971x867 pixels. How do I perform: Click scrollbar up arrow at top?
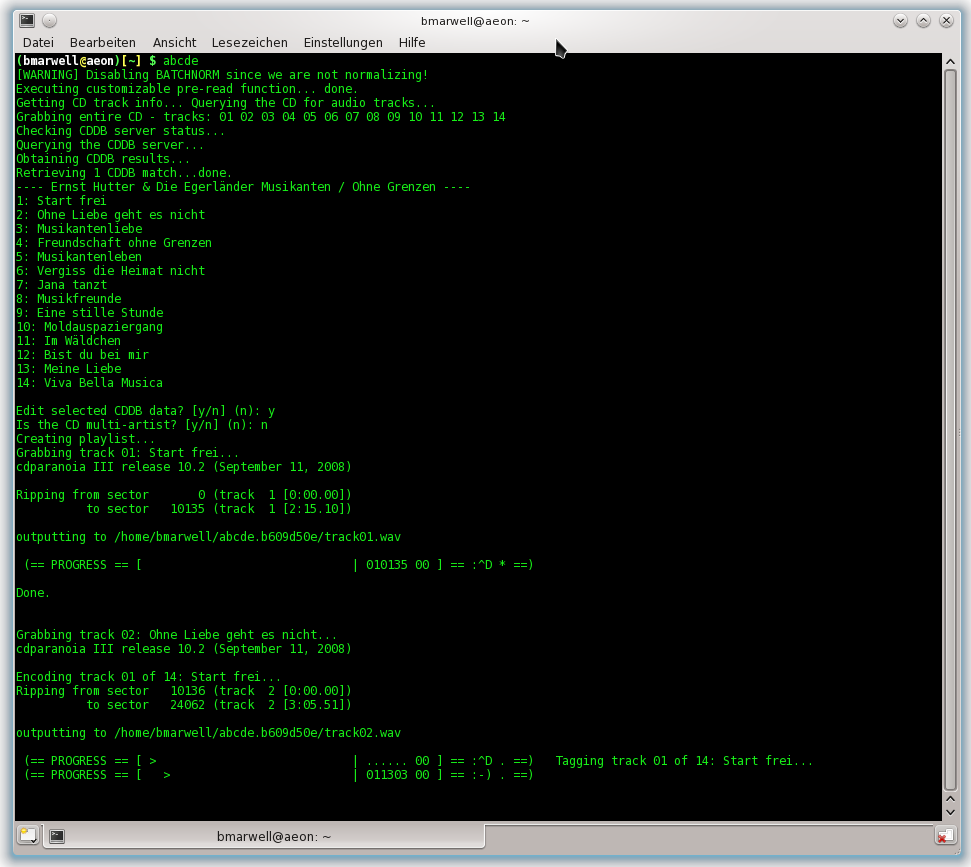pyautogui.click(x=951, y=61)
